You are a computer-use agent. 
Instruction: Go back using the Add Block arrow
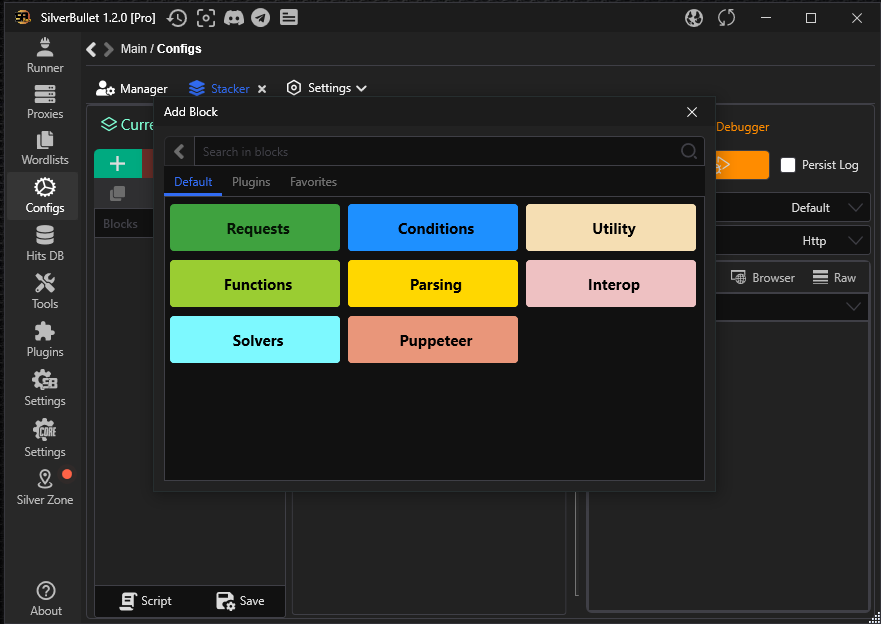(x=179, y=151)
